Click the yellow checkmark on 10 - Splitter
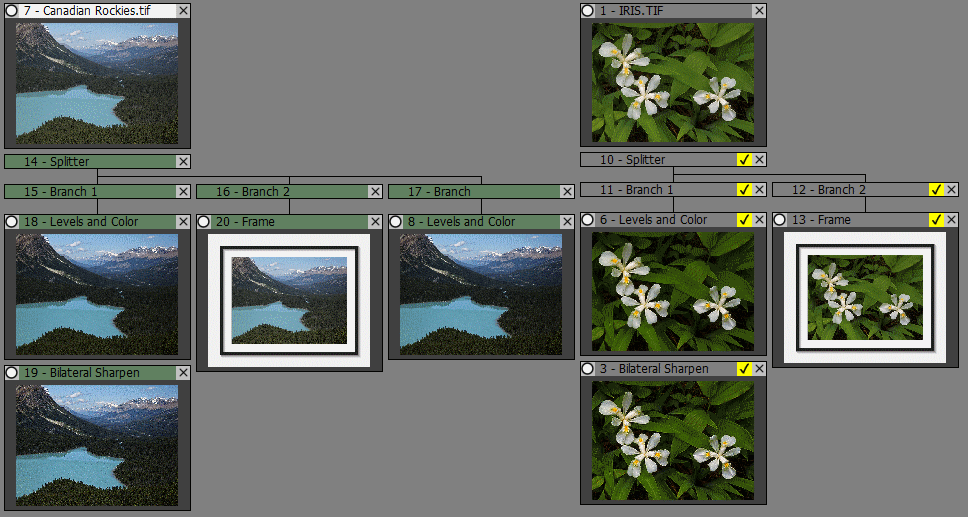Viewport: 968px width, 517px height. click(744, 159)
